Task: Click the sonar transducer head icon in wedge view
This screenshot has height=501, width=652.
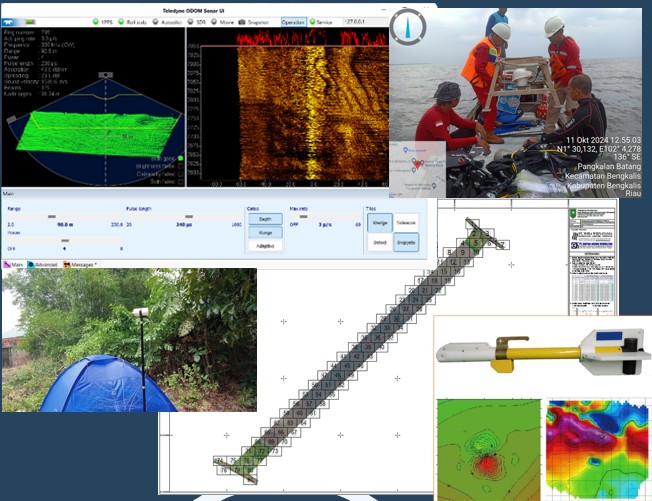Action: pyautogui.click(x=106, y=75)
